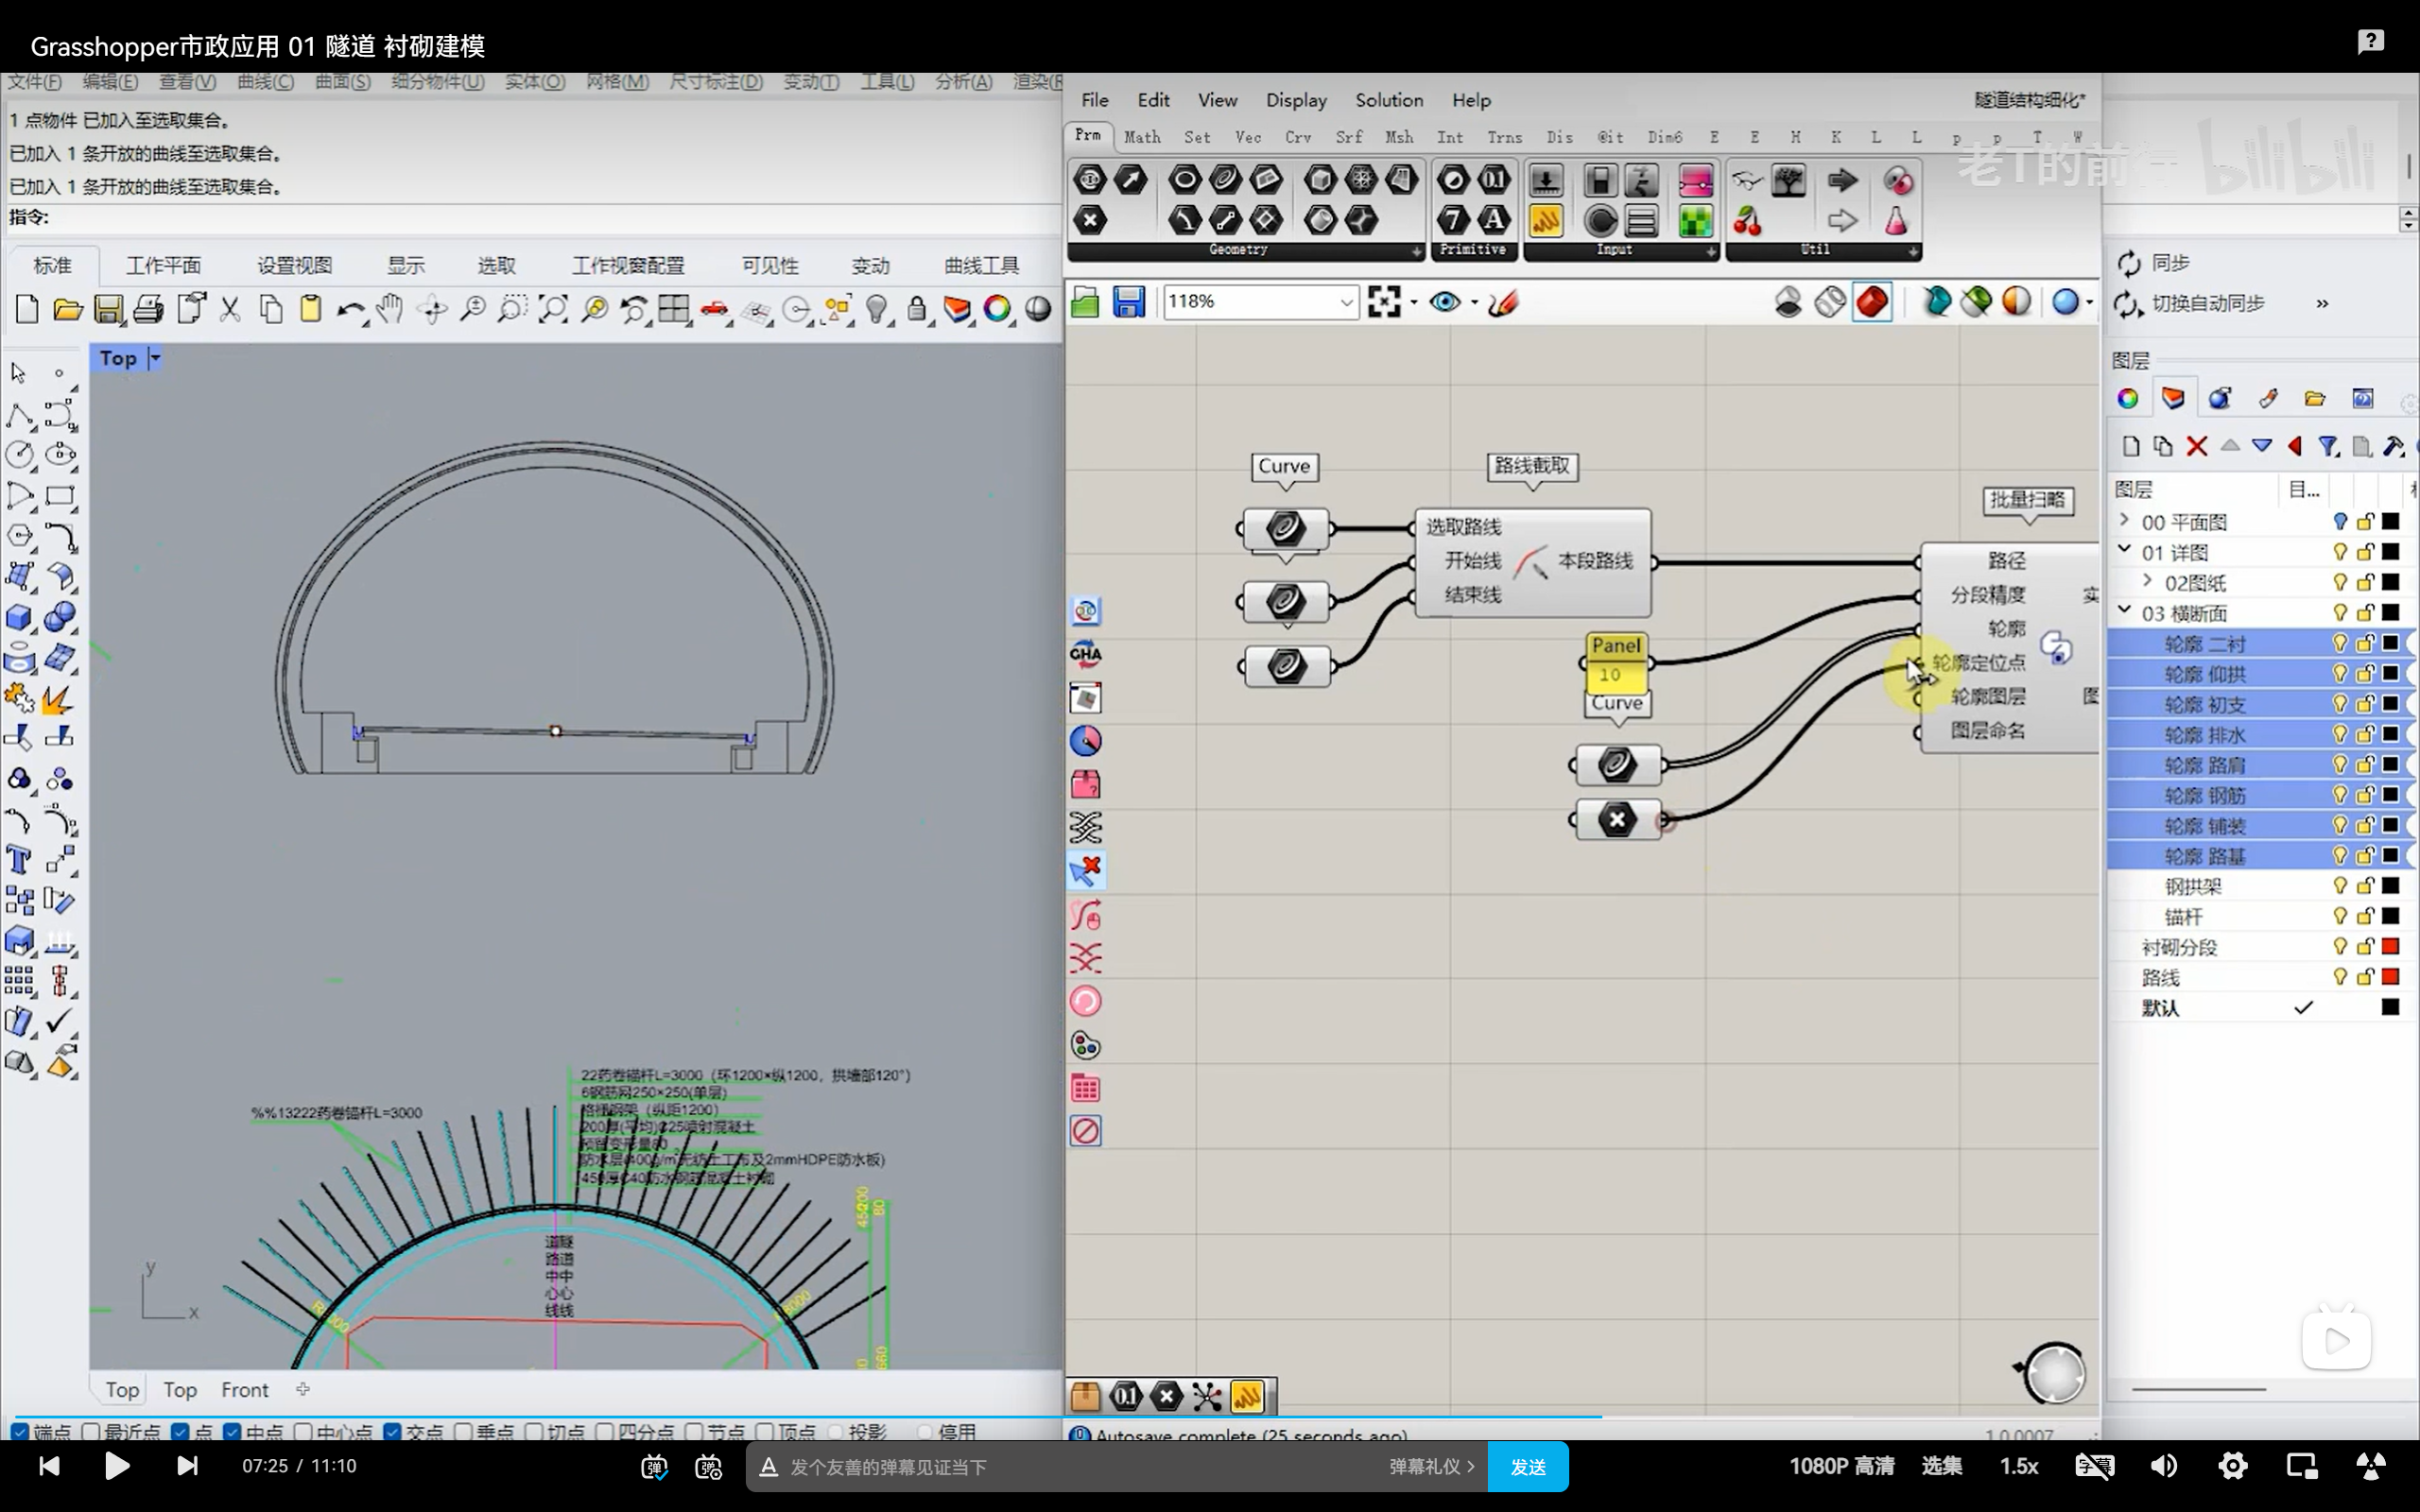
Task: Expand the 00 平面图 layer
Action: tap(2124, 521)
